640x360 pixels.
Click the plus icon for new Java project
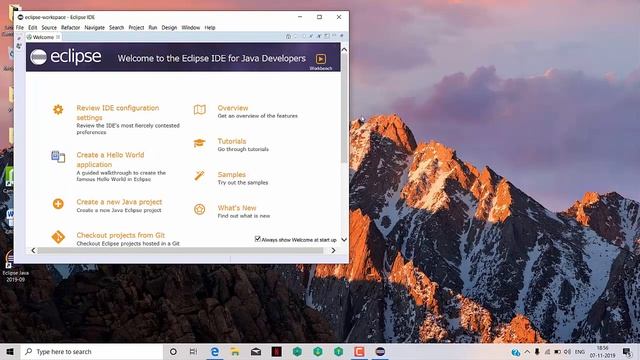click(58, 204)
